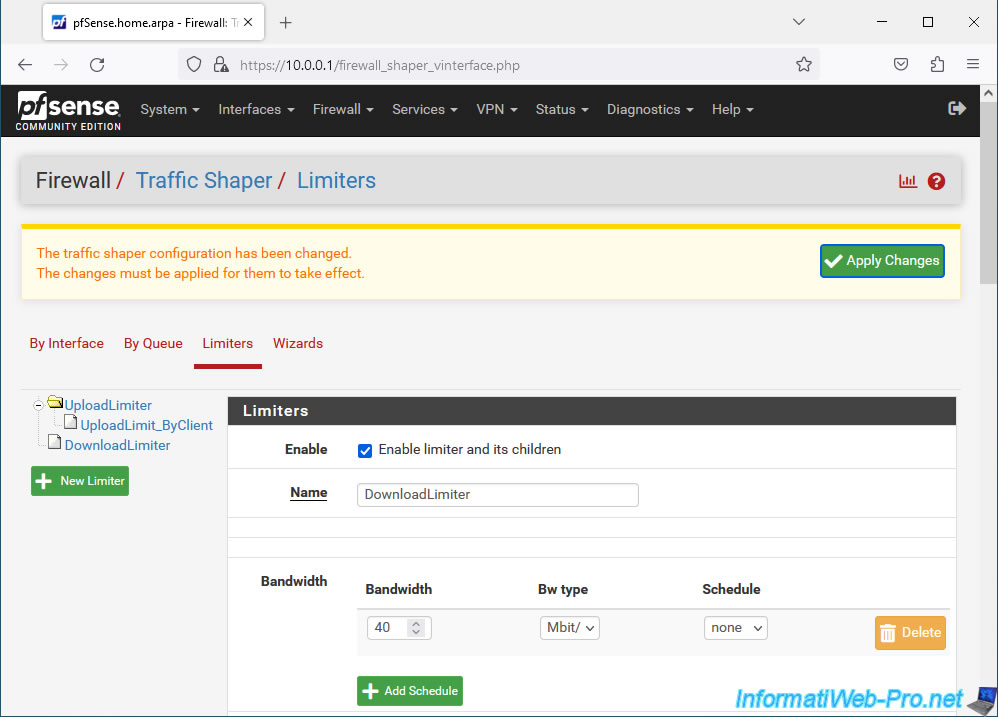Open the Services menu
Image resolution: width=998 pixels, height=717 pixels.
coord(425,109)
